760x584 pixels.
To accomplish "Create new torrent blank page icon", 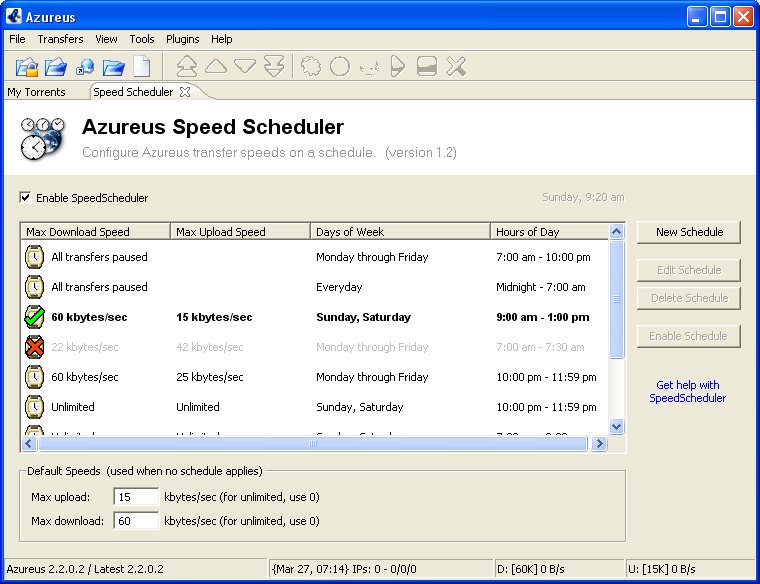I will [142, 66].
